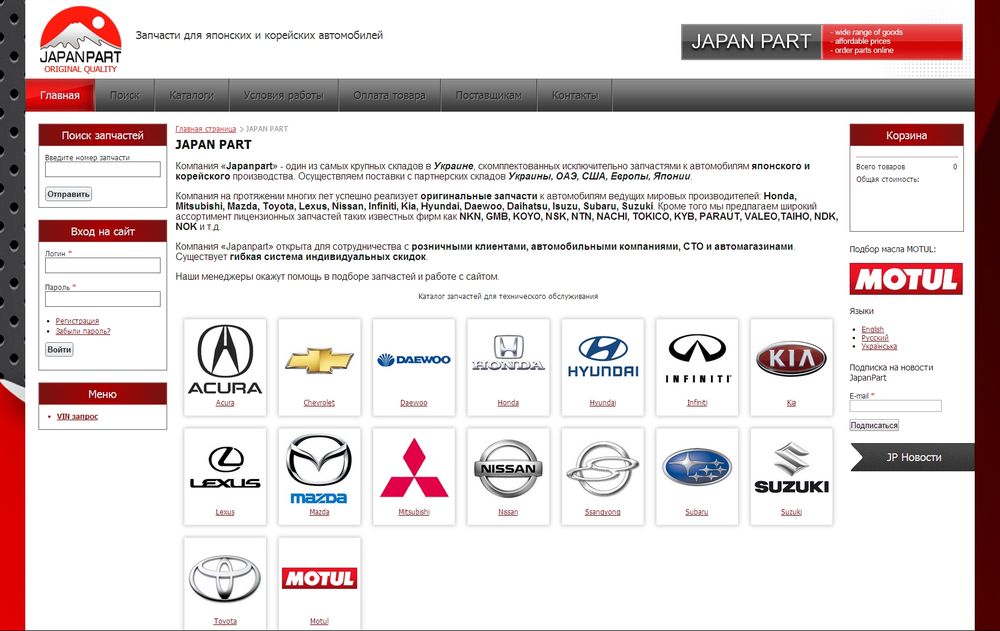Click the Главная страница breadcrumb link
Screen dimensions: 1000x631
click(205, 129)
